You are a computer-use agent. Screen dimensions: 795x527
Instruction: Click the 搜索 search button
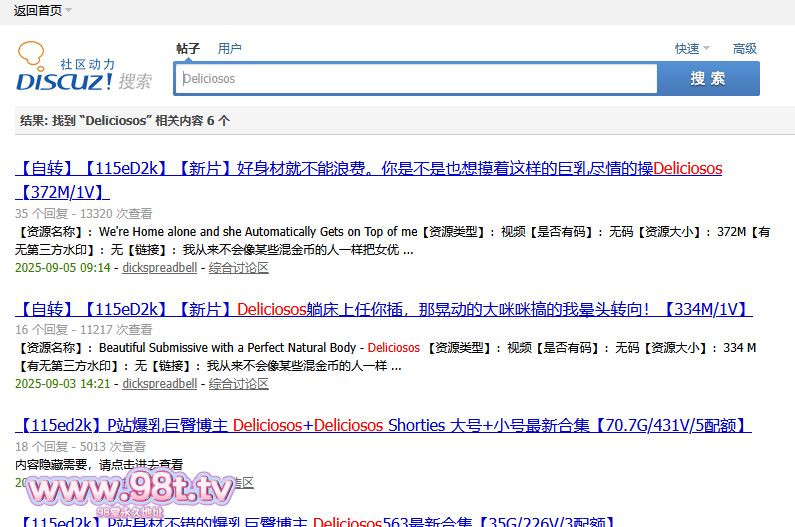point(708,79)
